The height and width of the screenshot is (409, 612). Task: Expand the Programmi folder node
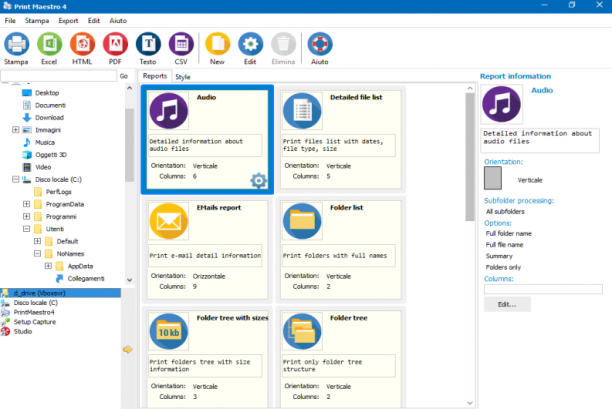click(27, 216)
